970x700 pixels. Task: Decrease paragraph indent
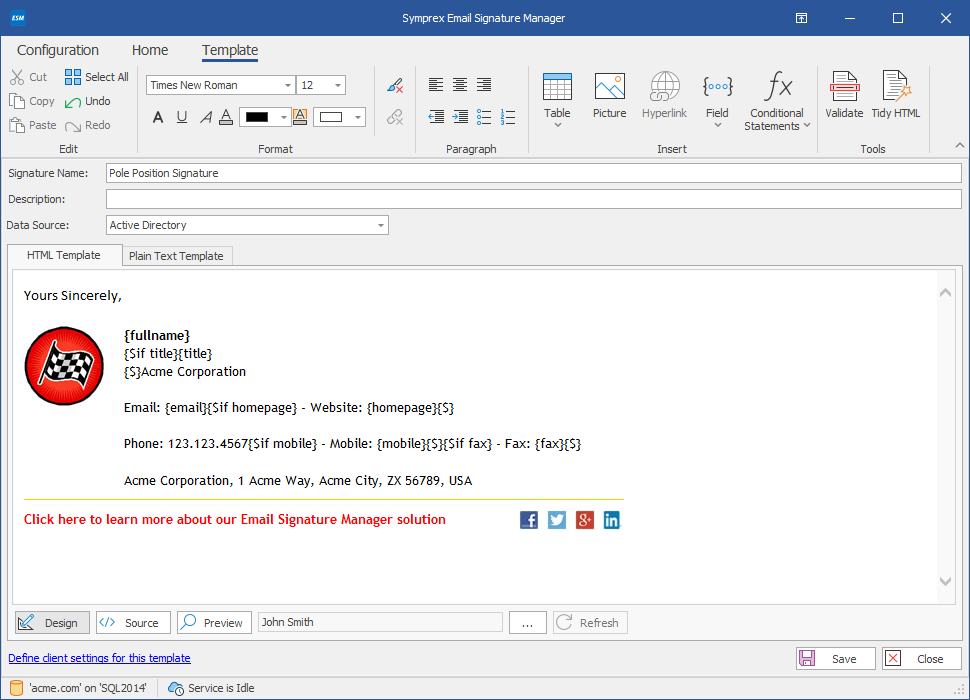click(436, 116)
